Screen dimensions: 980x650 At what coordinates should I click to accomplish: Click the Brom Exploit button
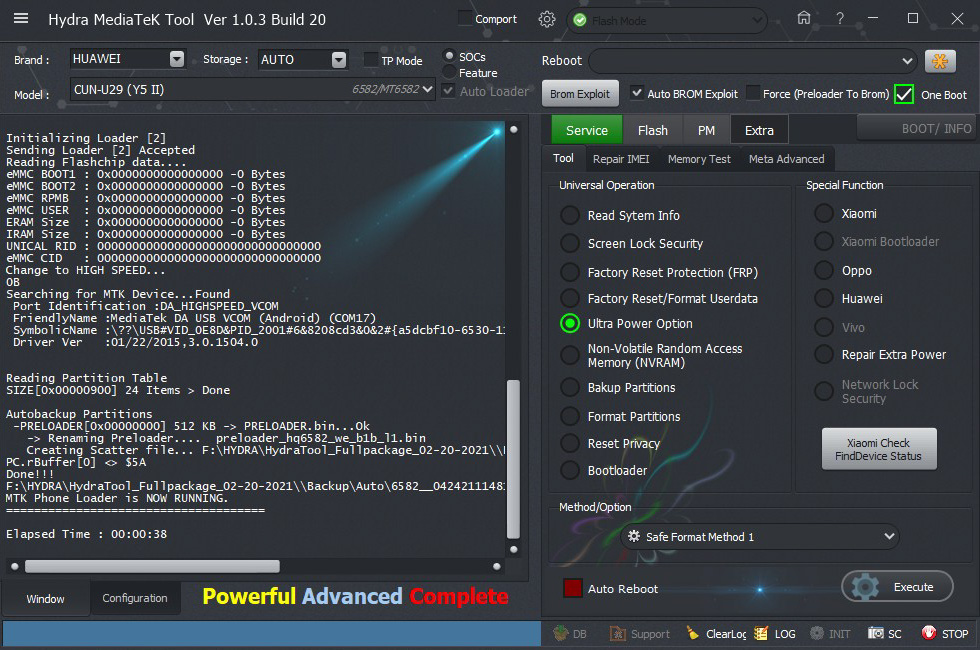click(580, 94)
